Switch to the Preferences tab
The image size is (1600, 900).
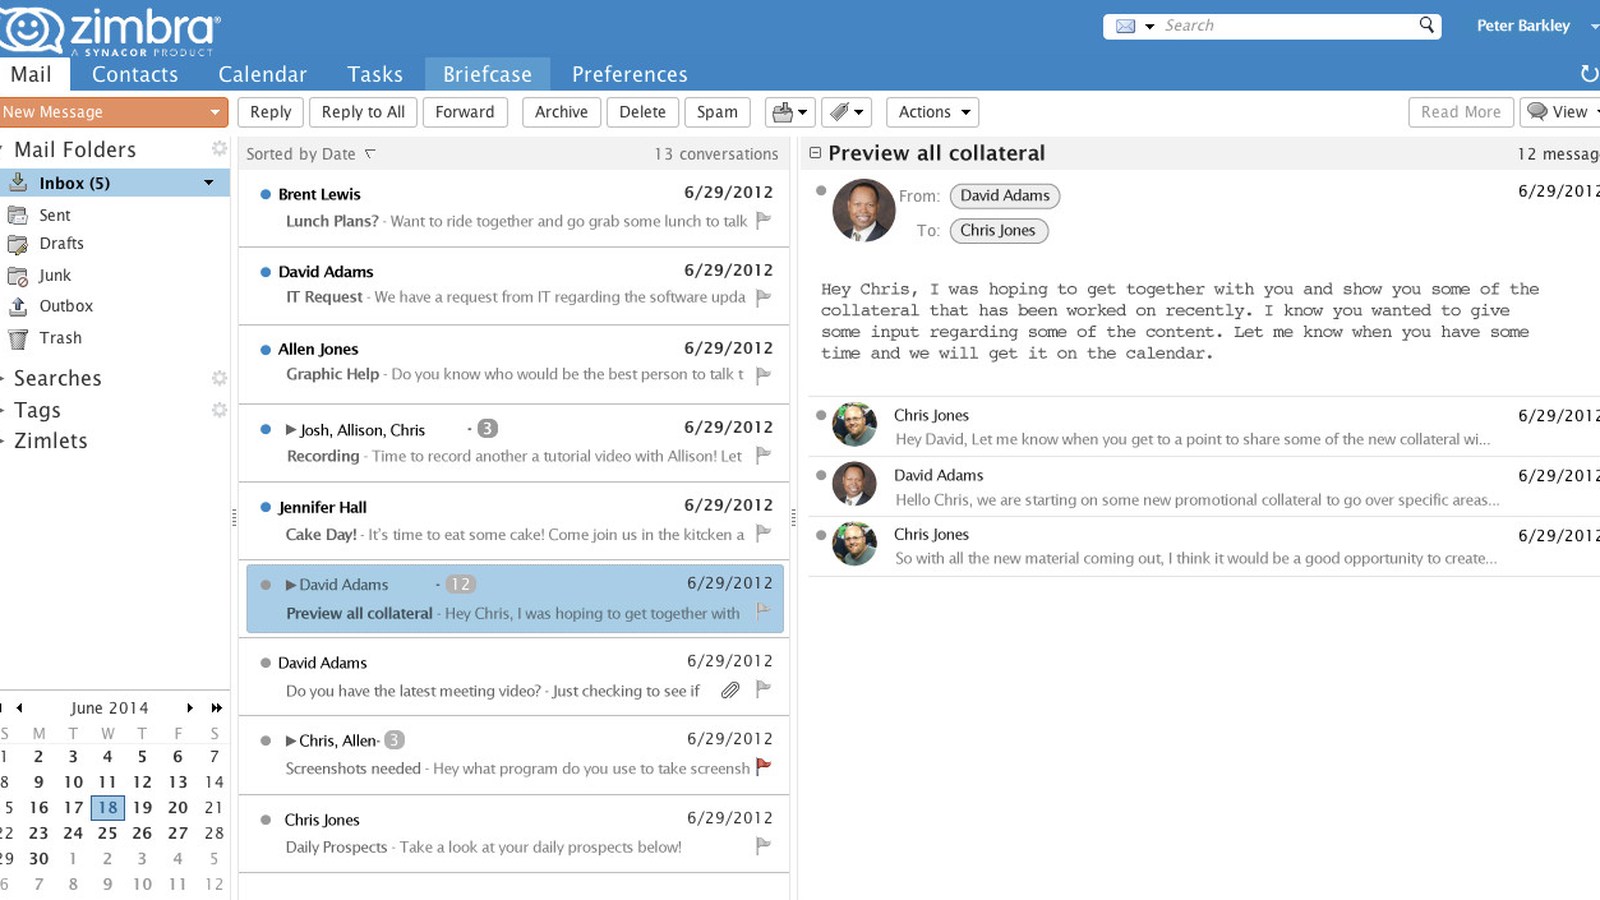tap(630, 74)
